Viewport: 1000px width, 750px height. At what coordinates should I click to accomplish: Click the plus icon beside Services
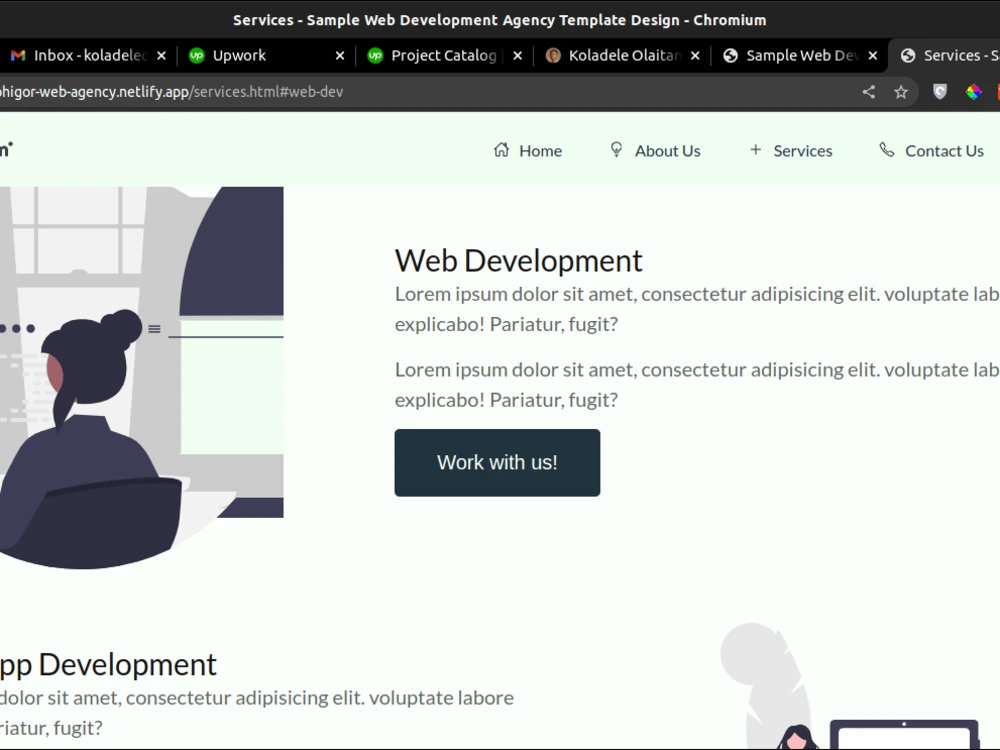756,150
